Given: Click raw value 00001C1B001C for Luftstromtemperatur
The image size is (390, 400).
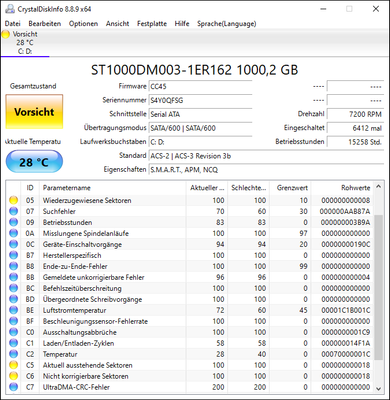Looking at the screenshot, I should pyautogui.click(x=346, y=310).
